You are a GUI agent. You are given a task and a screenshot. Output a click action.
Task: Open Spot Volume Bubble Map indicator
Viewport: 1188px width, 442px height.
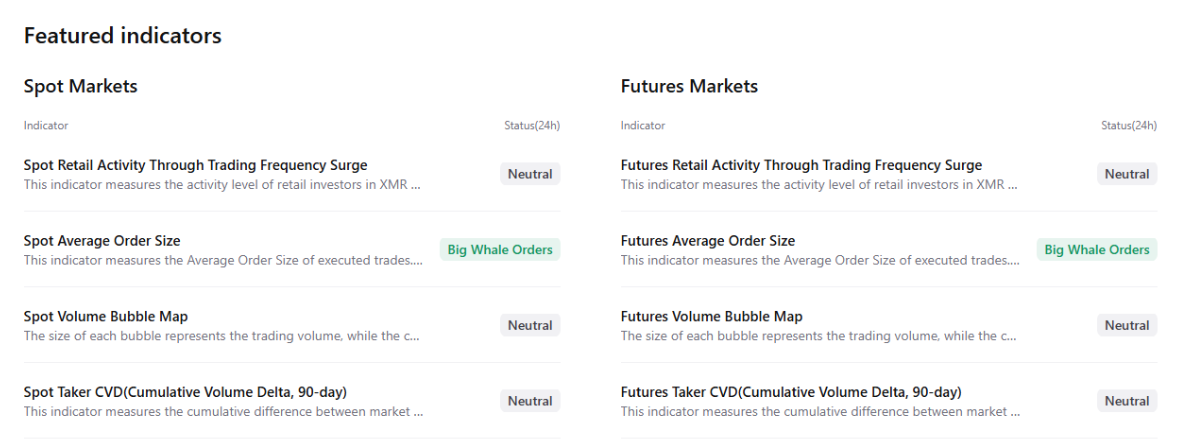click(105, 317)
